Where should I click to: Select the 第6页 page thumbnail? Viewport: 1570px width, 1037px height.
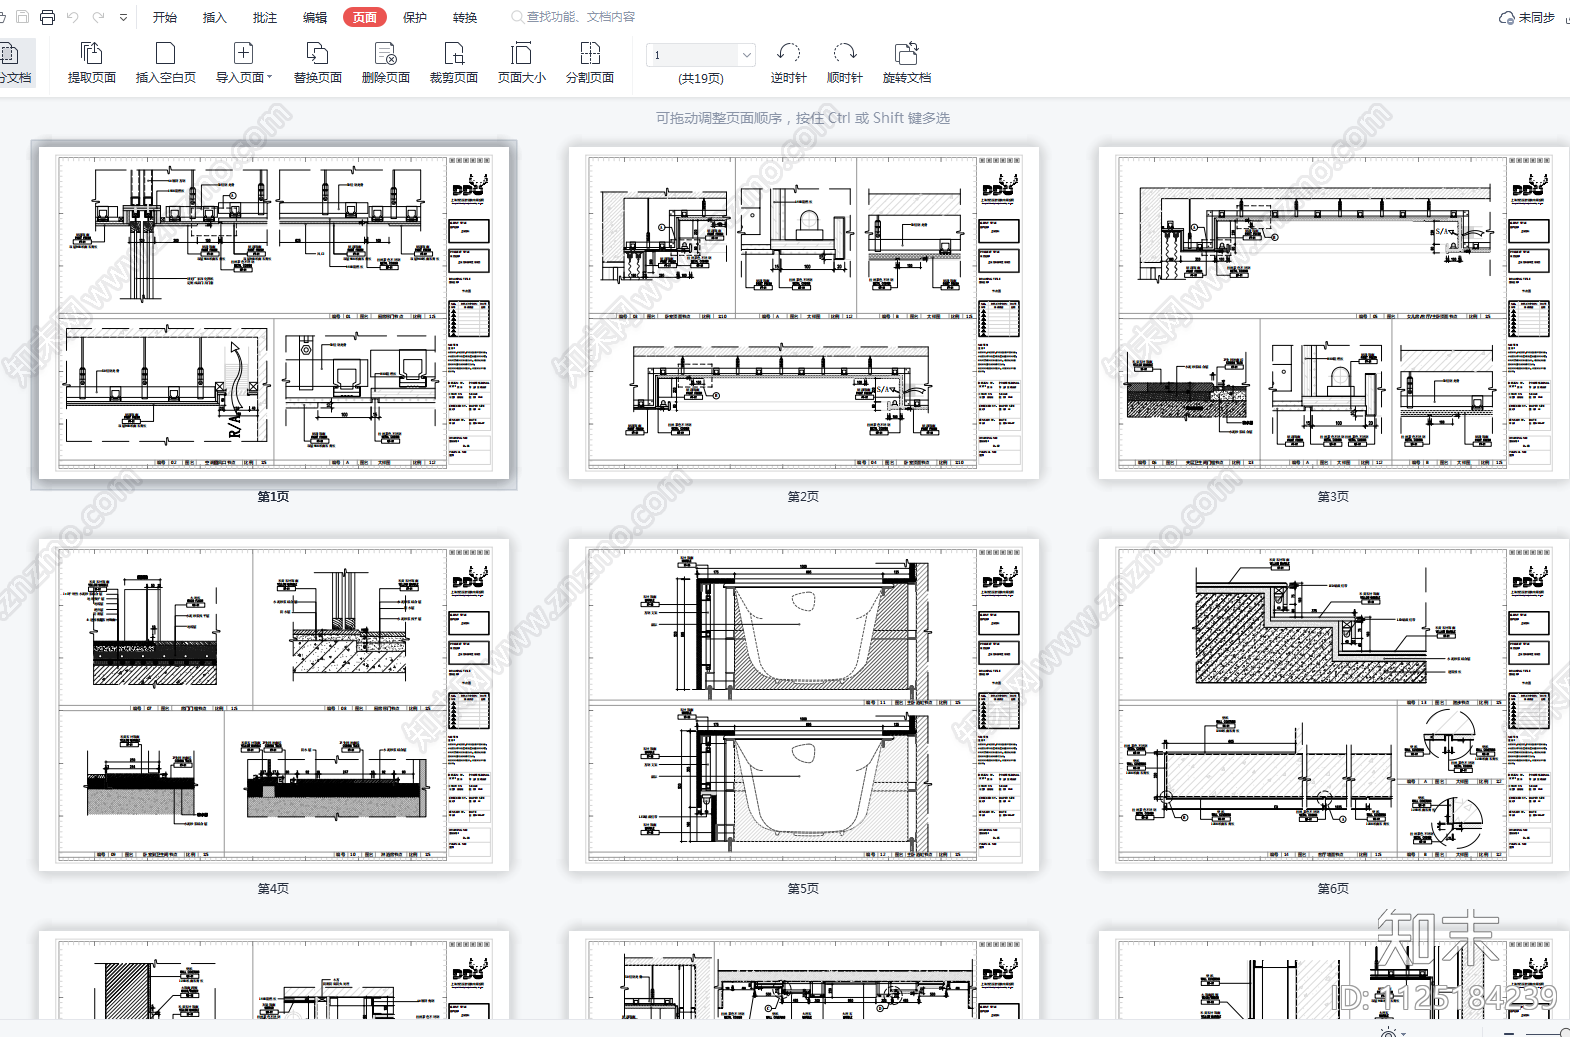tap(1334, 705)
